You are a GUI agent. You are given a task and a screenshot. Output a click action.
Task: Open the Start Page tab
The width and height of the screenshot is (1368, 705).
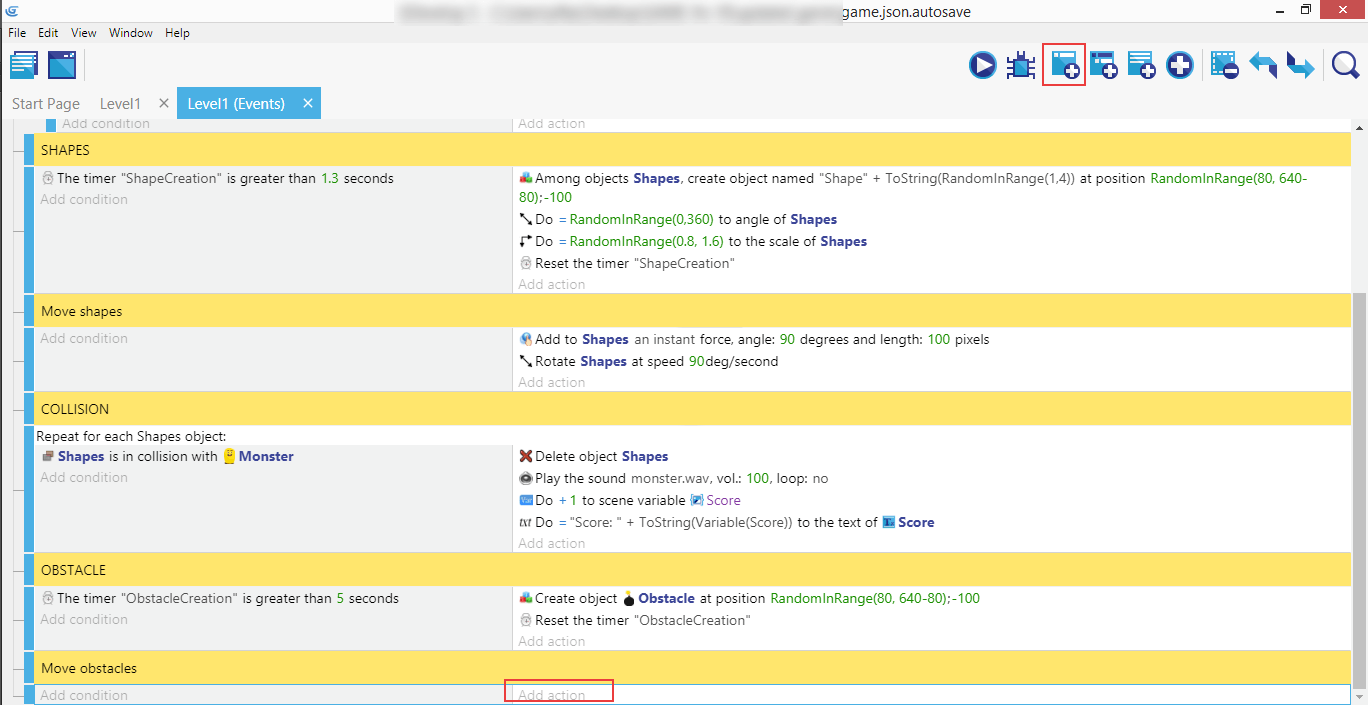point(46,104)
